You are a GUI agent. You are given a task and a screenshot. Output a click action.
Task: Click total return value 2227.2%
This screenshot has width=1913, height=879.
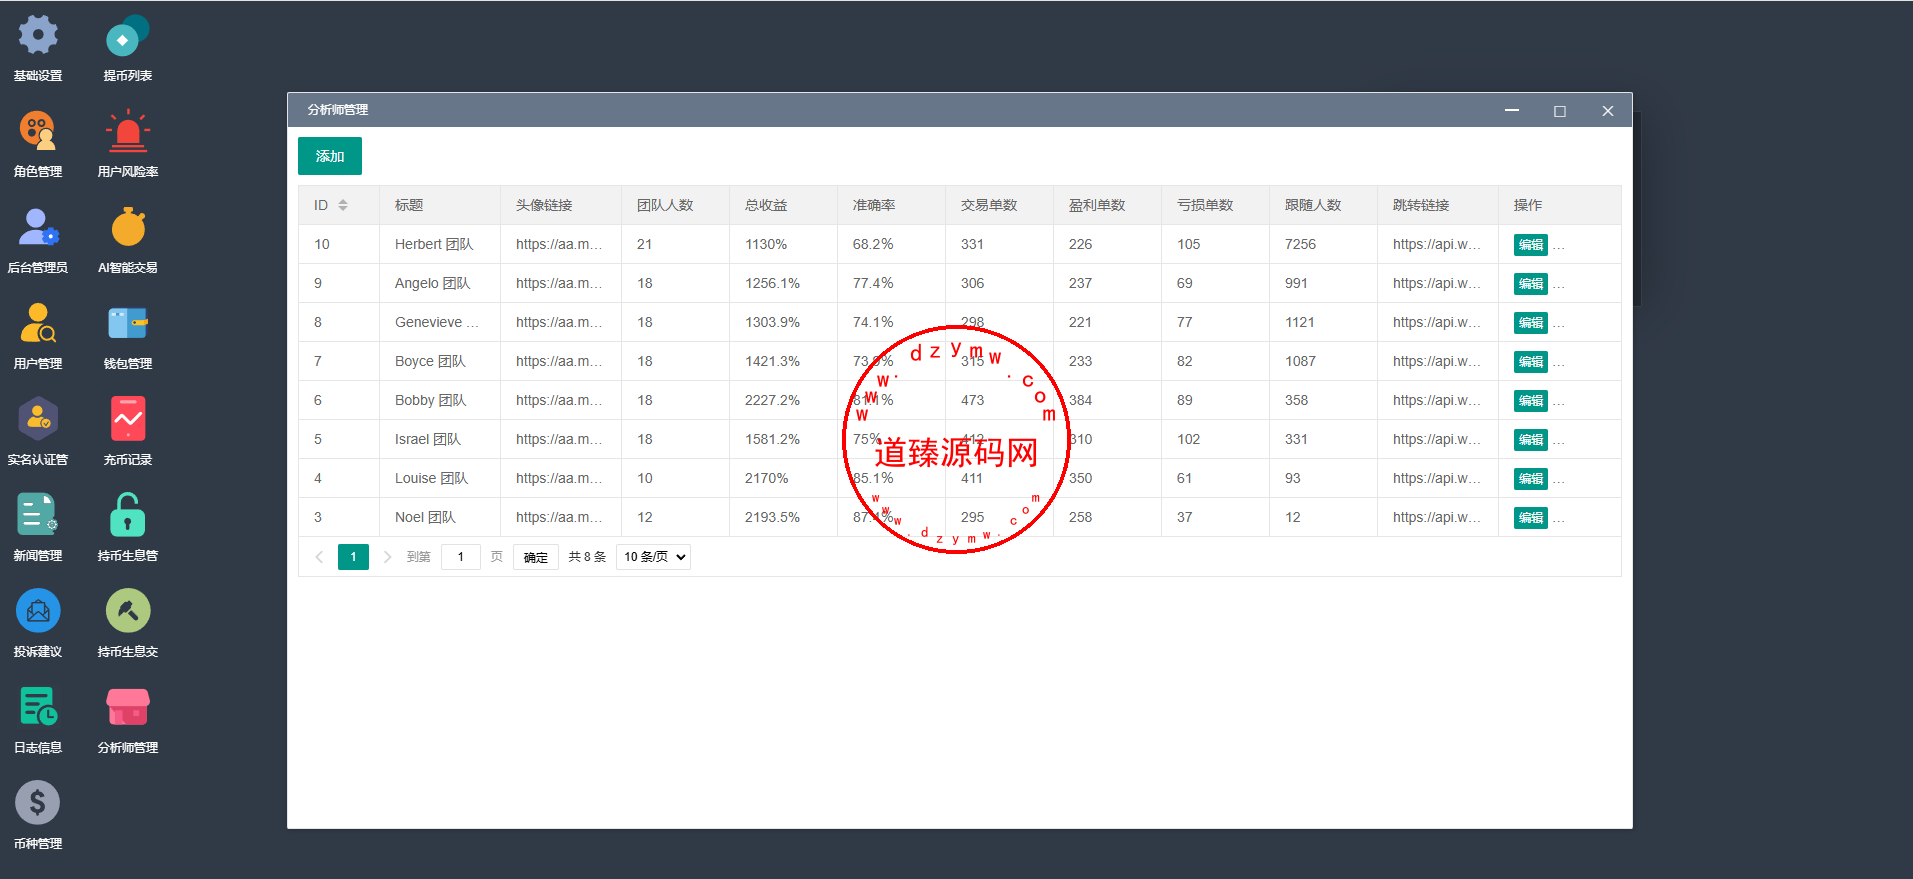pyautogui.click(x=772, y=400)
